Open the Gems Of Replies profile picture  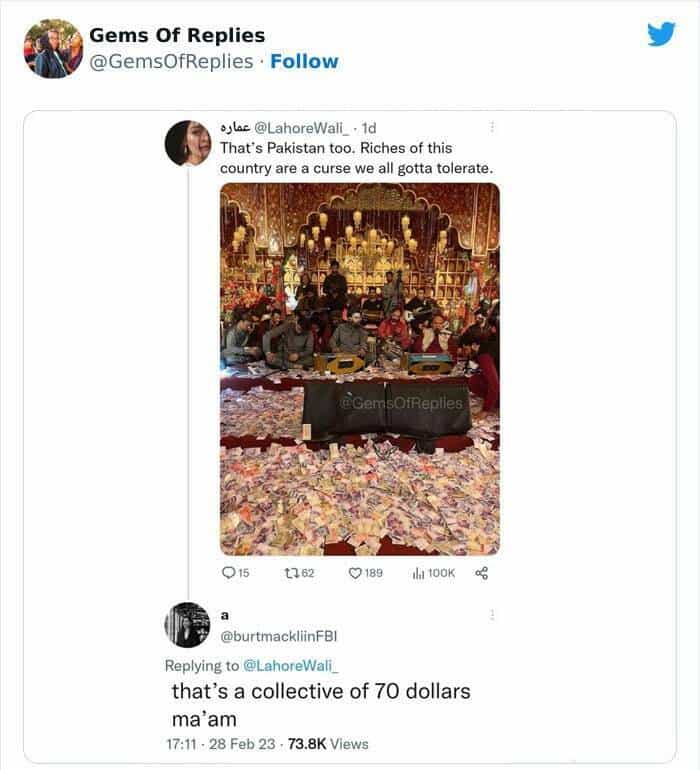point(52,48)
